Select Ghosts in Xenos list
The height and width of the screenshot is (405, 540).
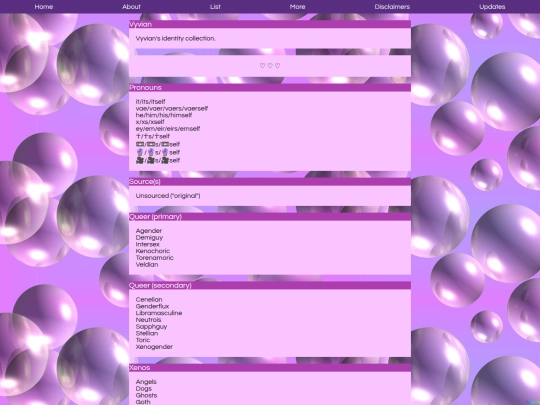point(146,395)
